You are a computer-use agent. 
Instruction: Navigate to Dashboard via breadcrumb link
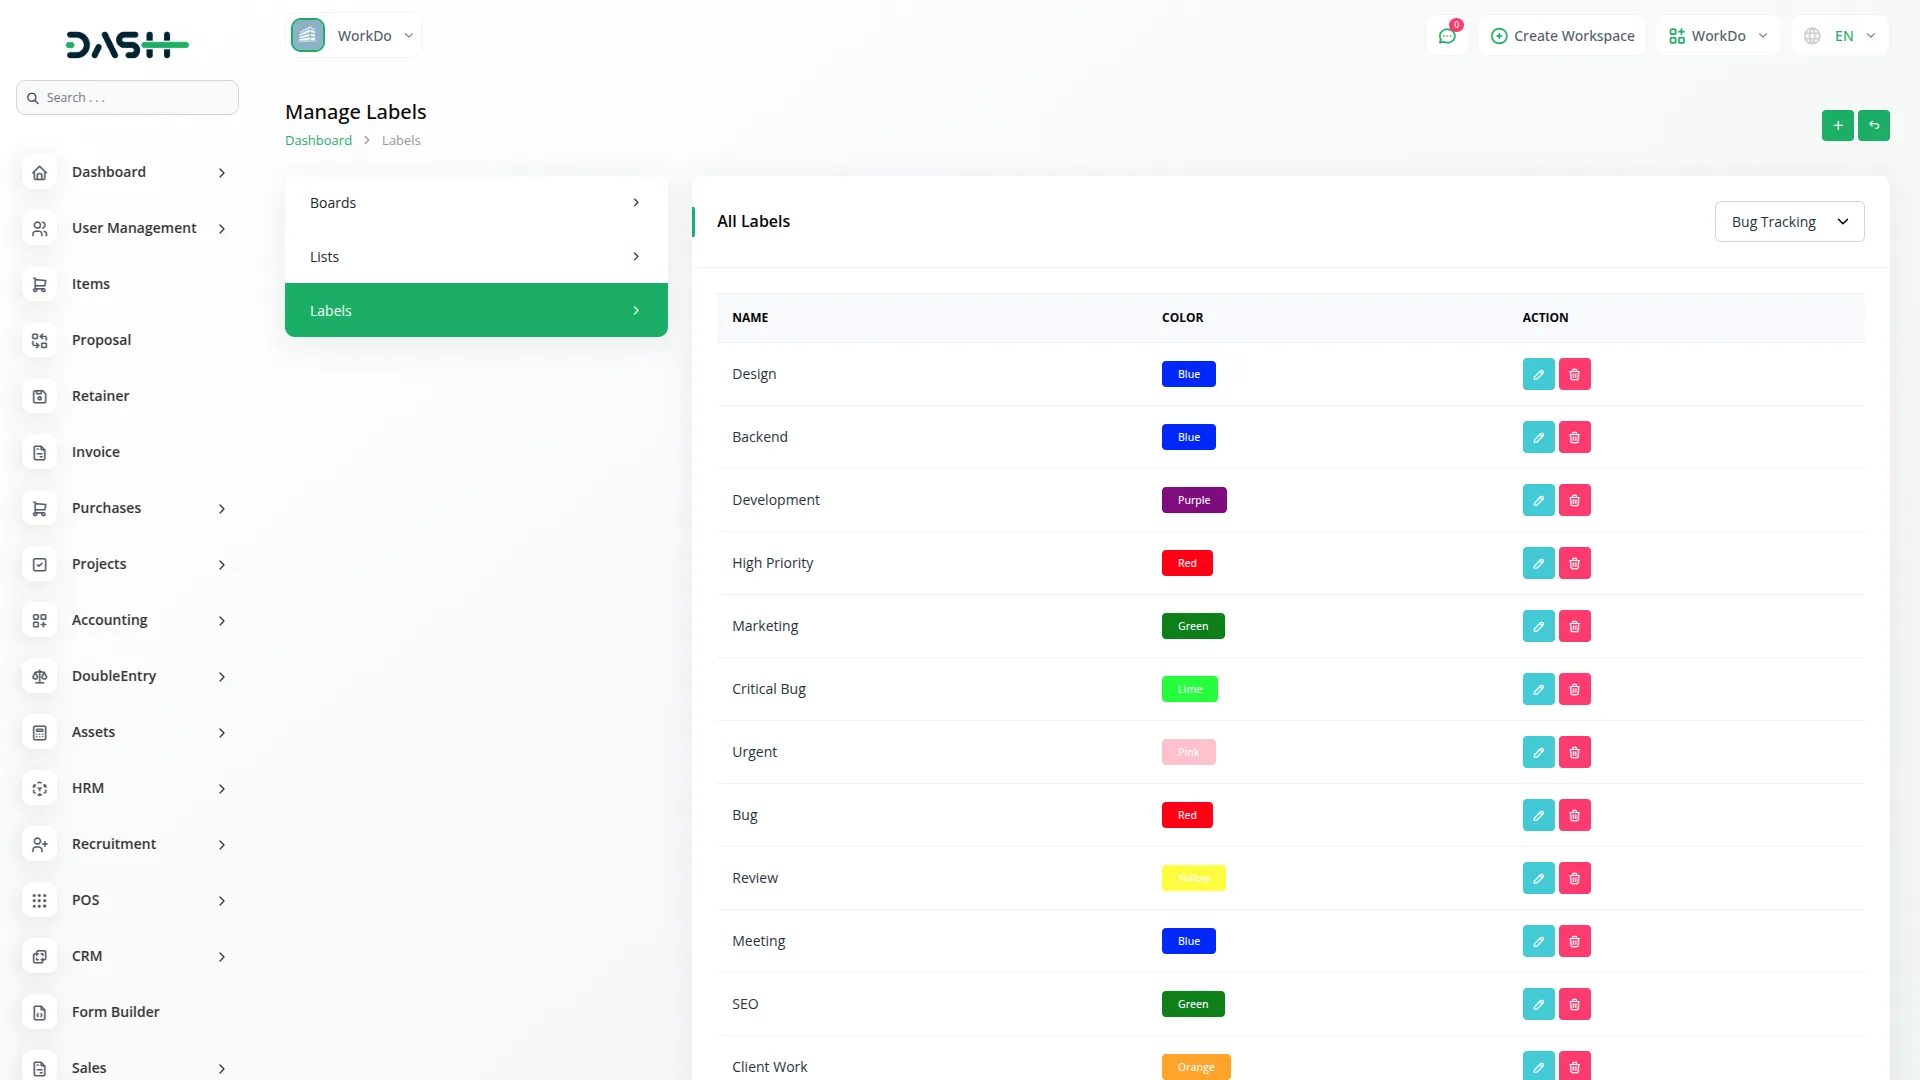318,140
